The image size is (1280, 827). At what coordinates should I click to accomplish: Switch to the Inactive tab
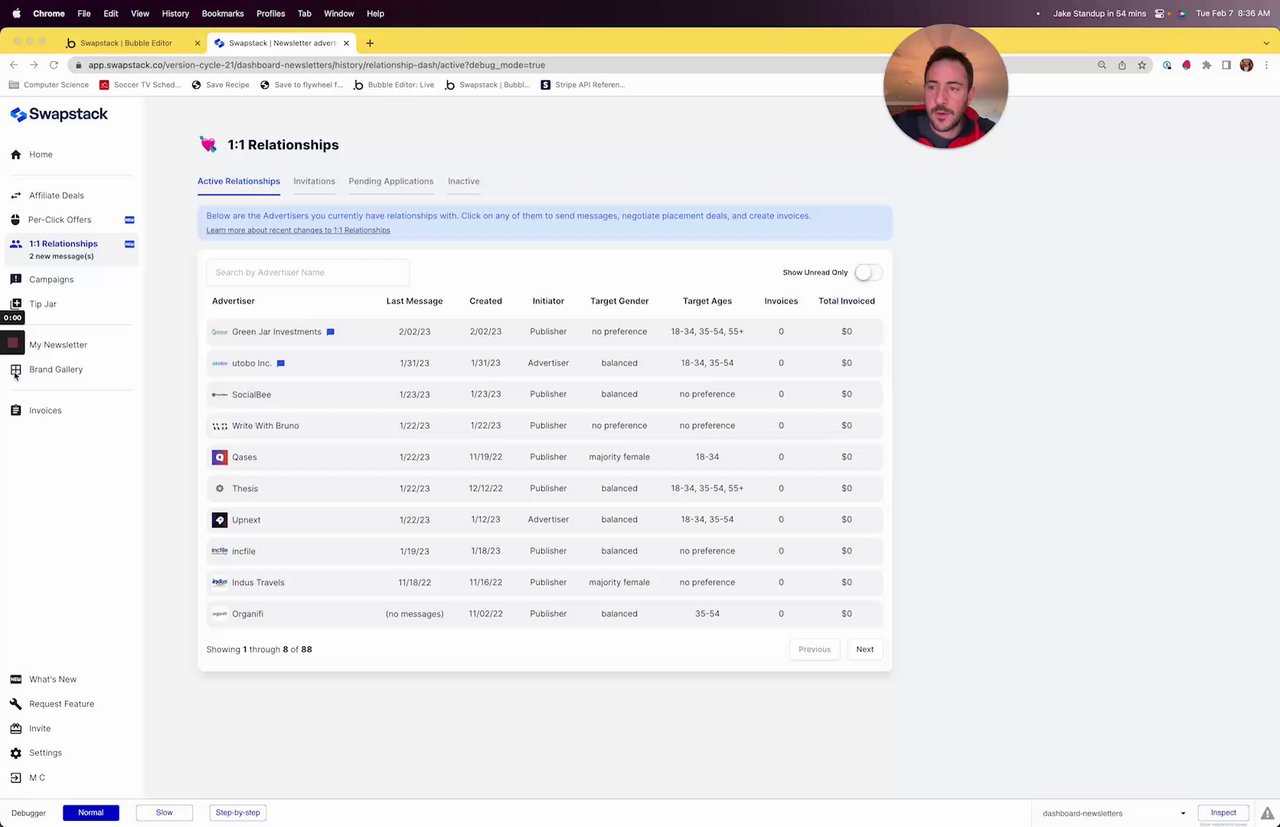coord(464,182)
